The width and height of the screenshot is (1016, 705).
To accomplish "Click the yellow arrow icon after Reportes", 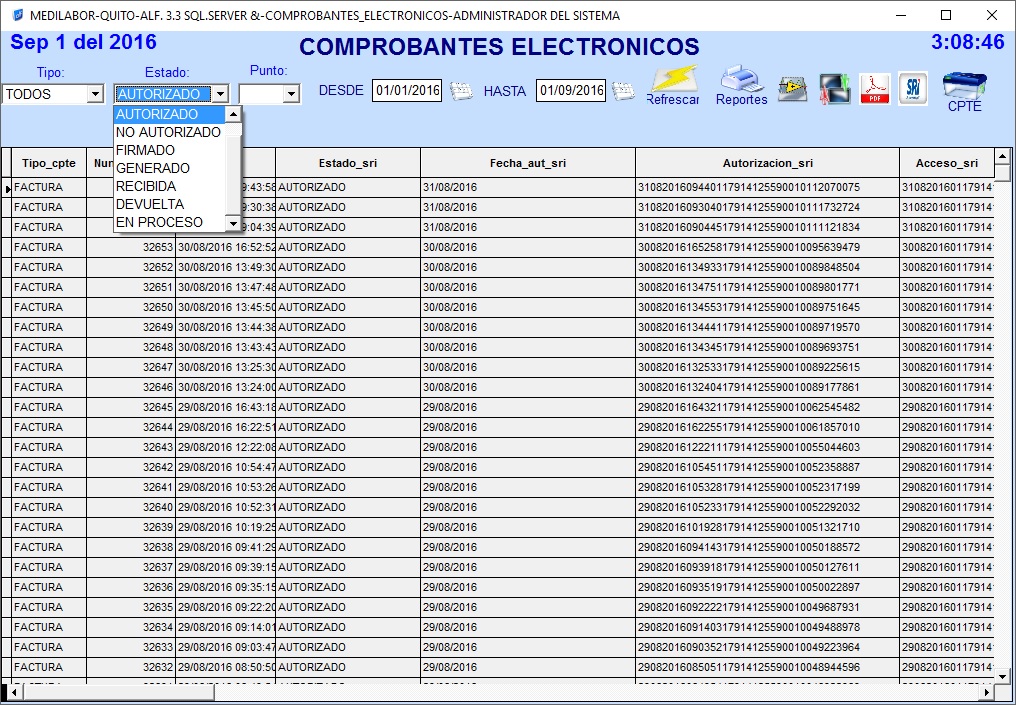I will 793,89.
